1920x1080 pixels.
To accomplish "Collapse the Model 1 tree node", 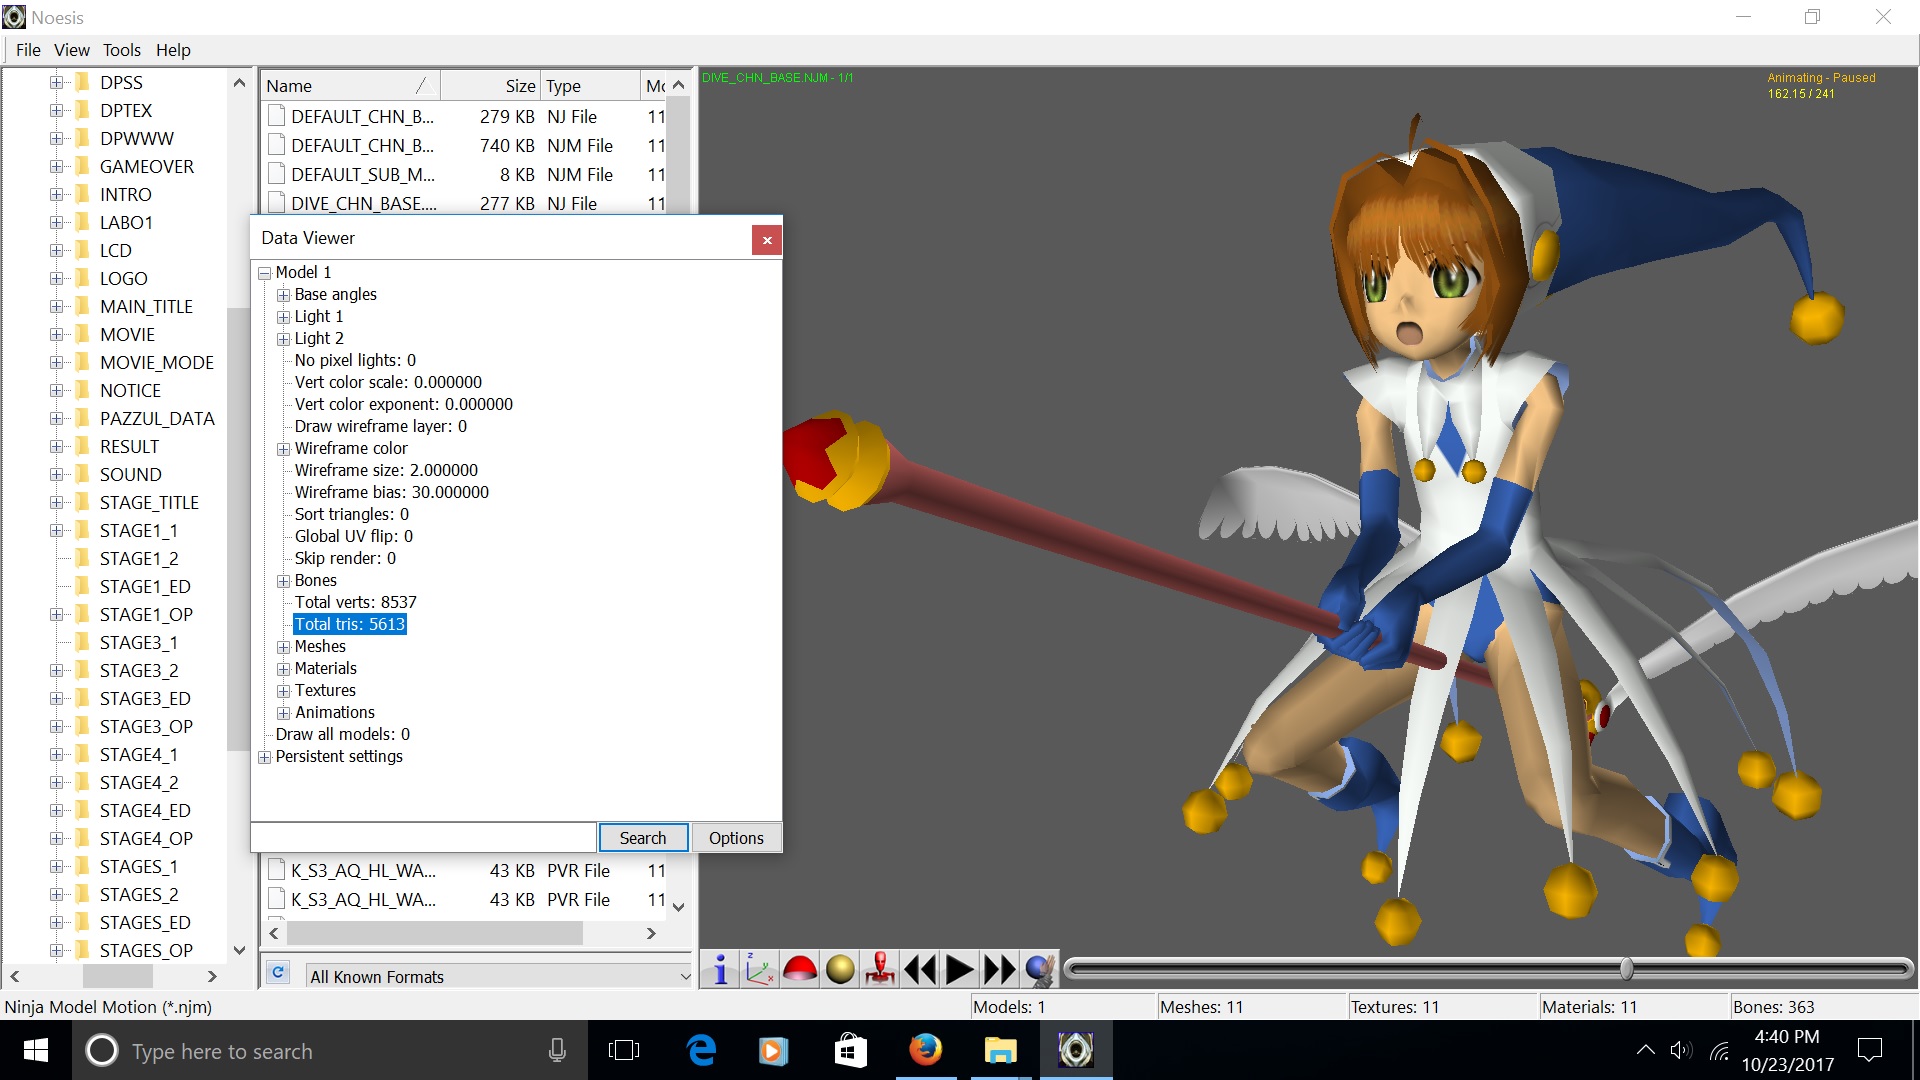I will [x=265, y=273].
